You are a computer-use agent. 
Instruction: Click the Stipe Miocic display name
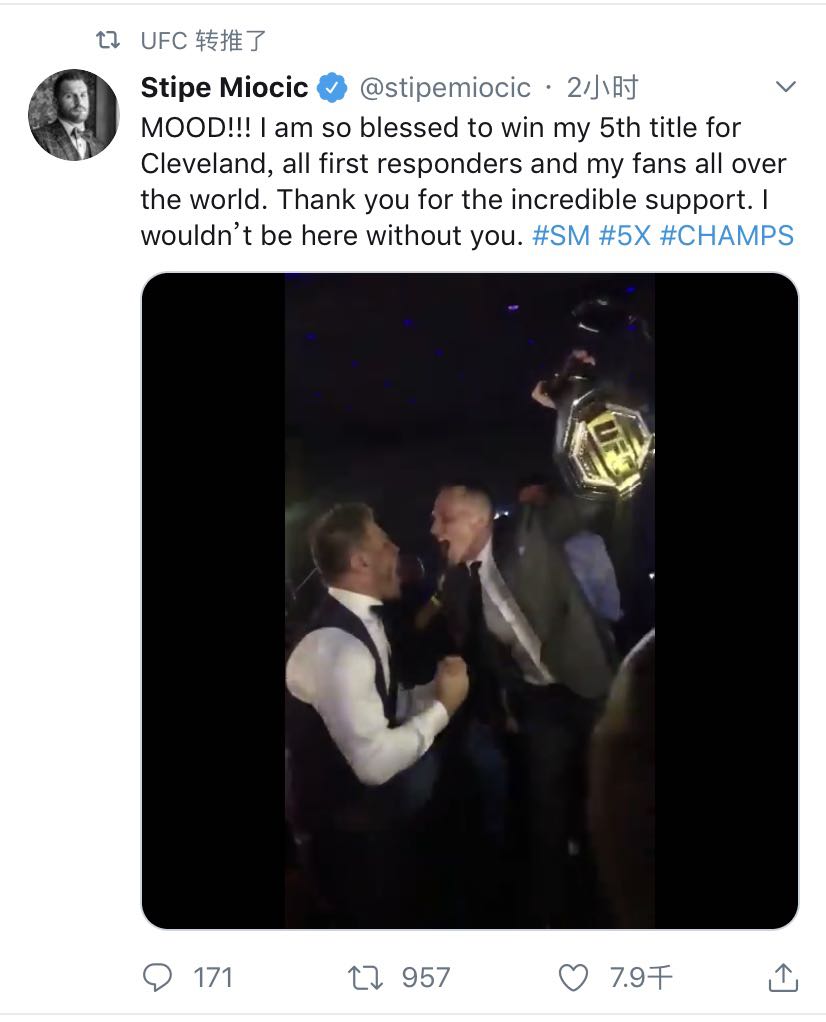pos(224,87)
